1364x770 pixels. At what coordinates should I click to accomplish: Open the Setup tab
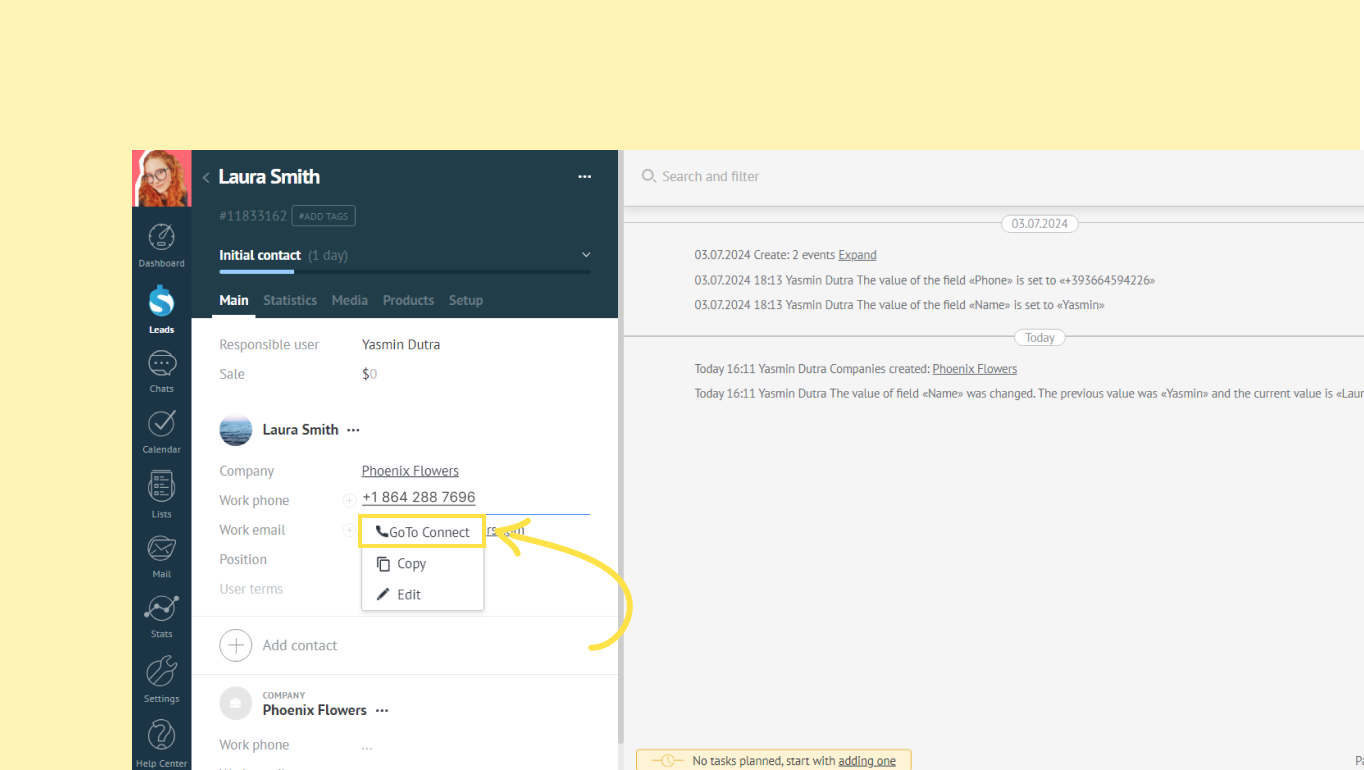pos(466,300)
